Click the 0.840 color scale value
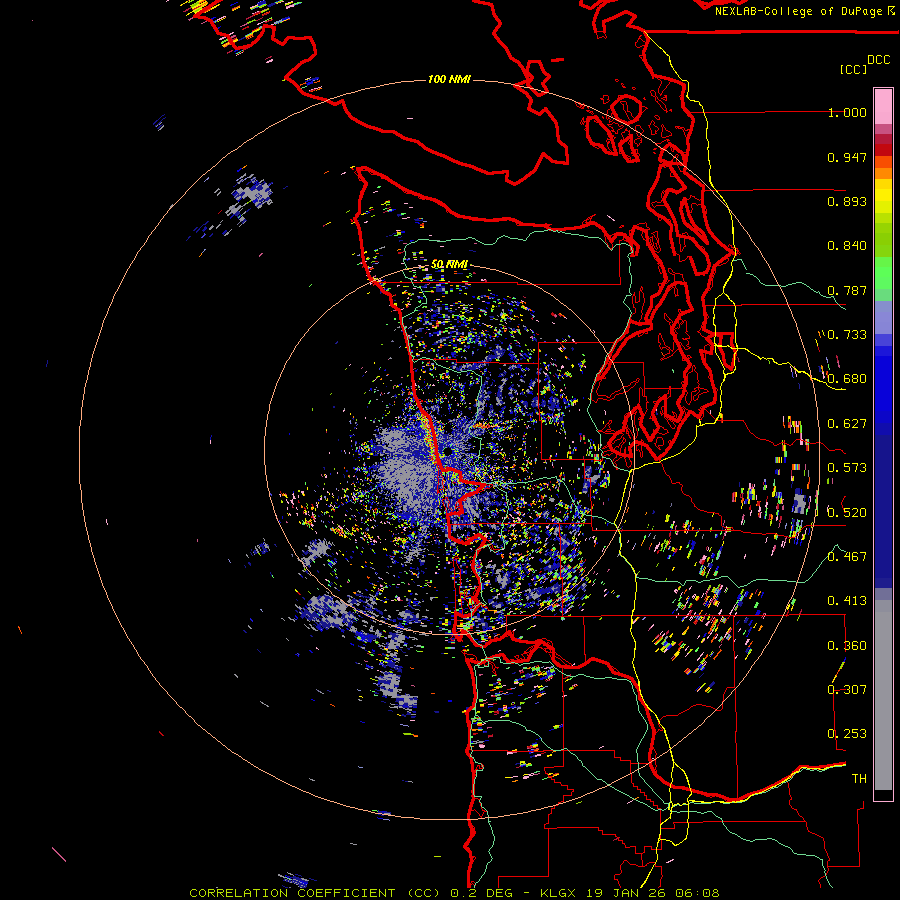Viewport: 900px width, 900px height. pyautogui.click(x=847, y=246)
